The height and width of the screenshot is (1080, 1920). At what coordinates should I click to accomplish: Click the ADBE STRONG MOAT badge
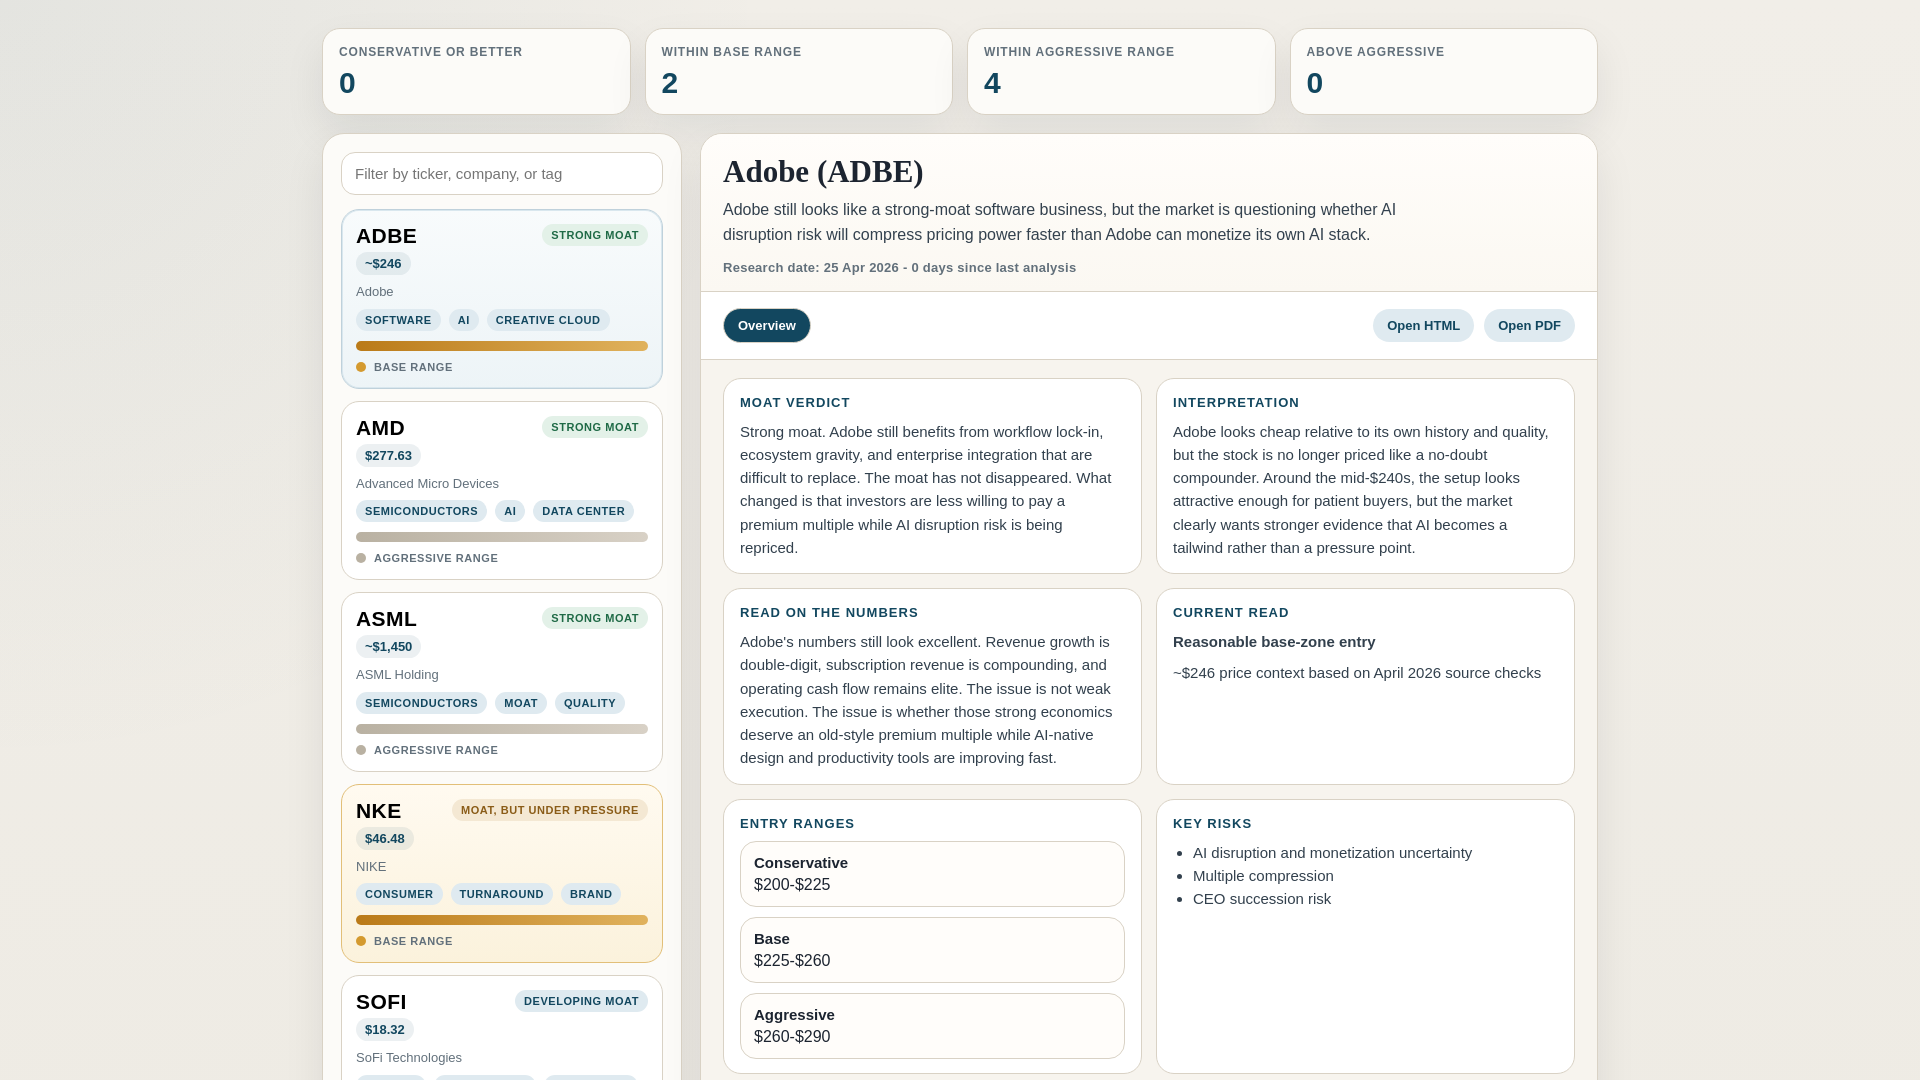point(595,235)
